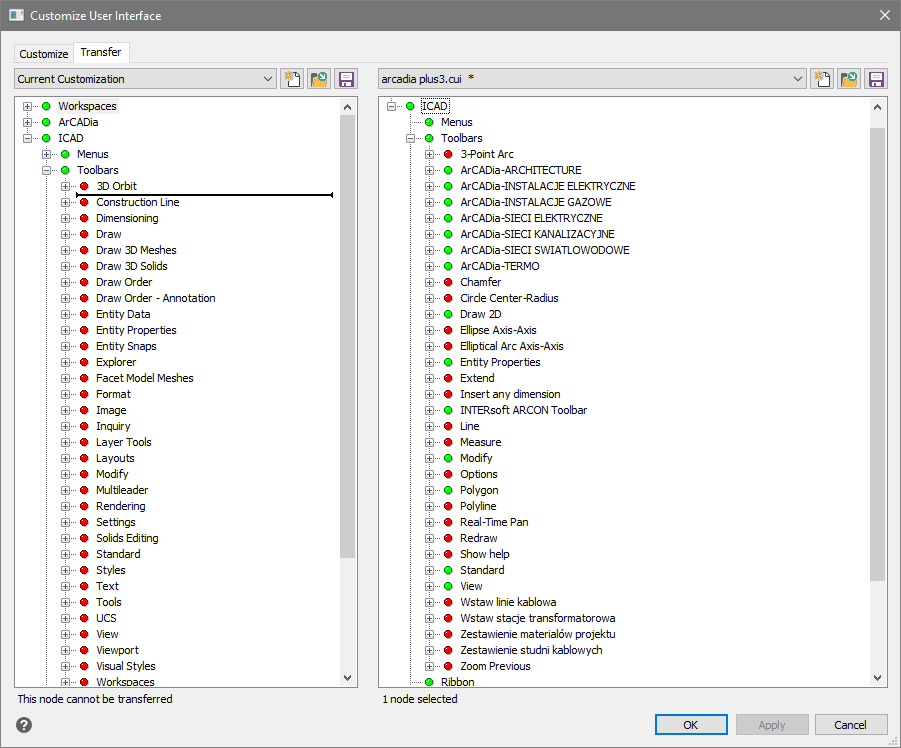Select Circle Center-Radius toolbar
The height and width of the screenshot is (748, 901).
point(509,298)
